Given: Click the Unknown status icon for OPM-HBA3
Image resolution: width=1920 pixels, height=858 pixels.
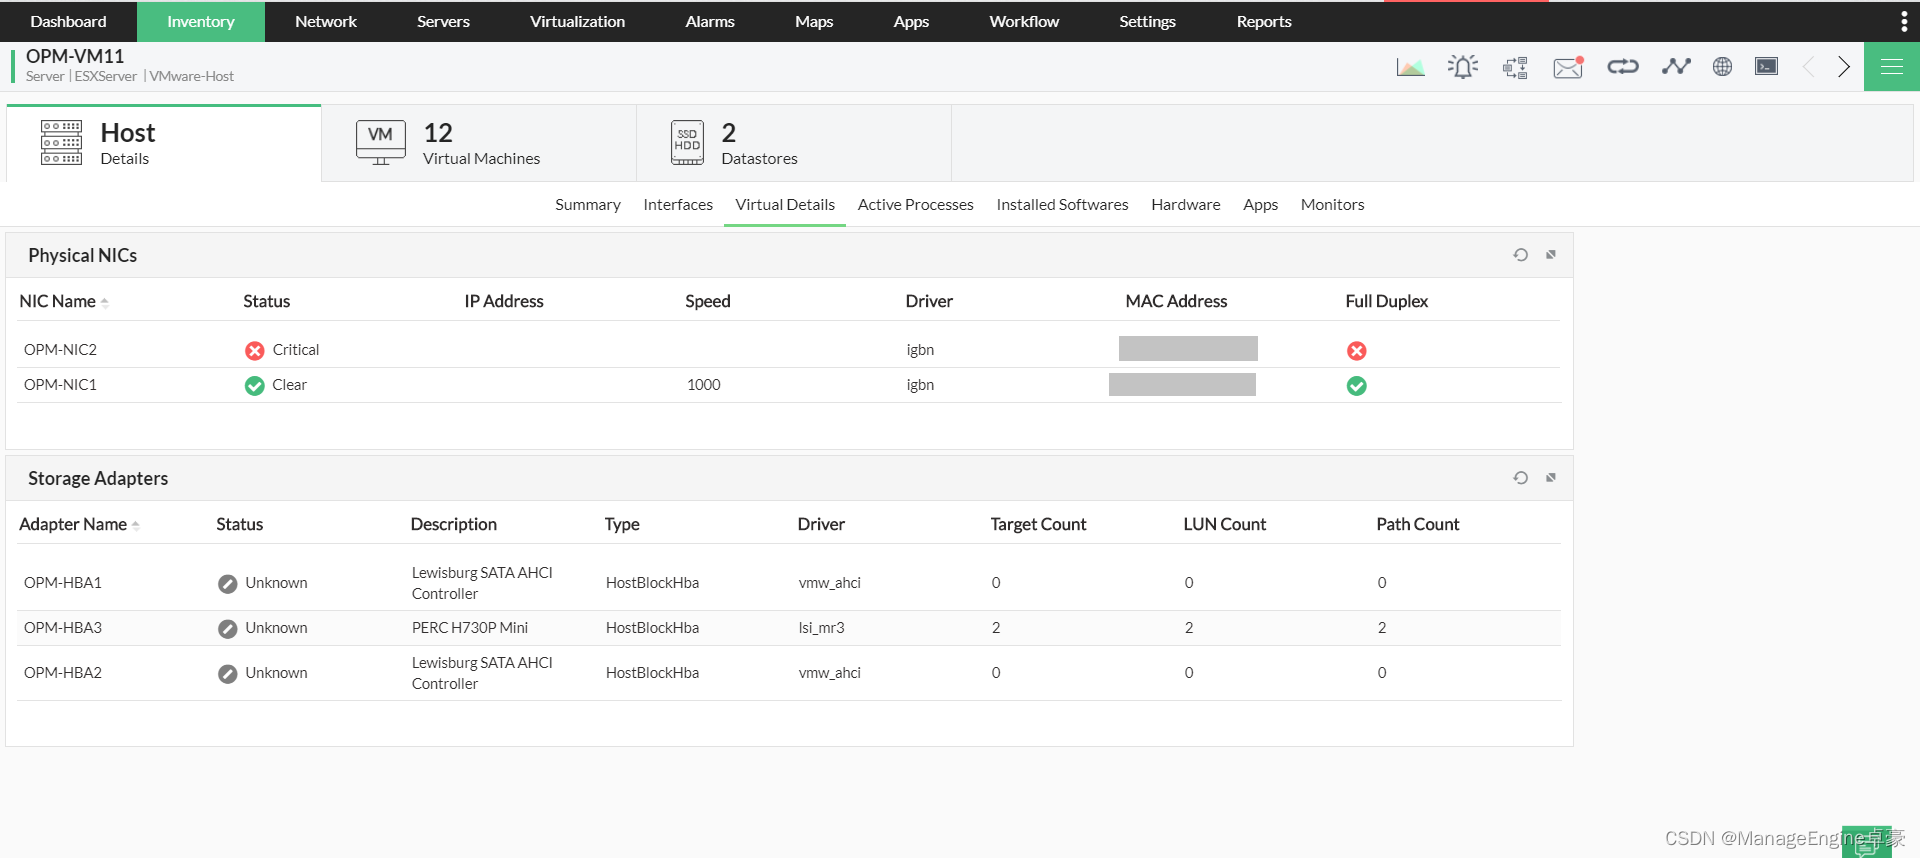Looking at the screenshot, I should (x=228, y=629).
